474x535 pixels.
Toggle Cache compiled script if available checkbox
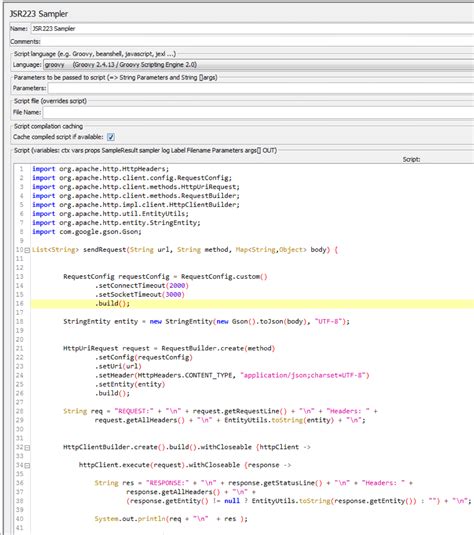click(x=111, y=137)
